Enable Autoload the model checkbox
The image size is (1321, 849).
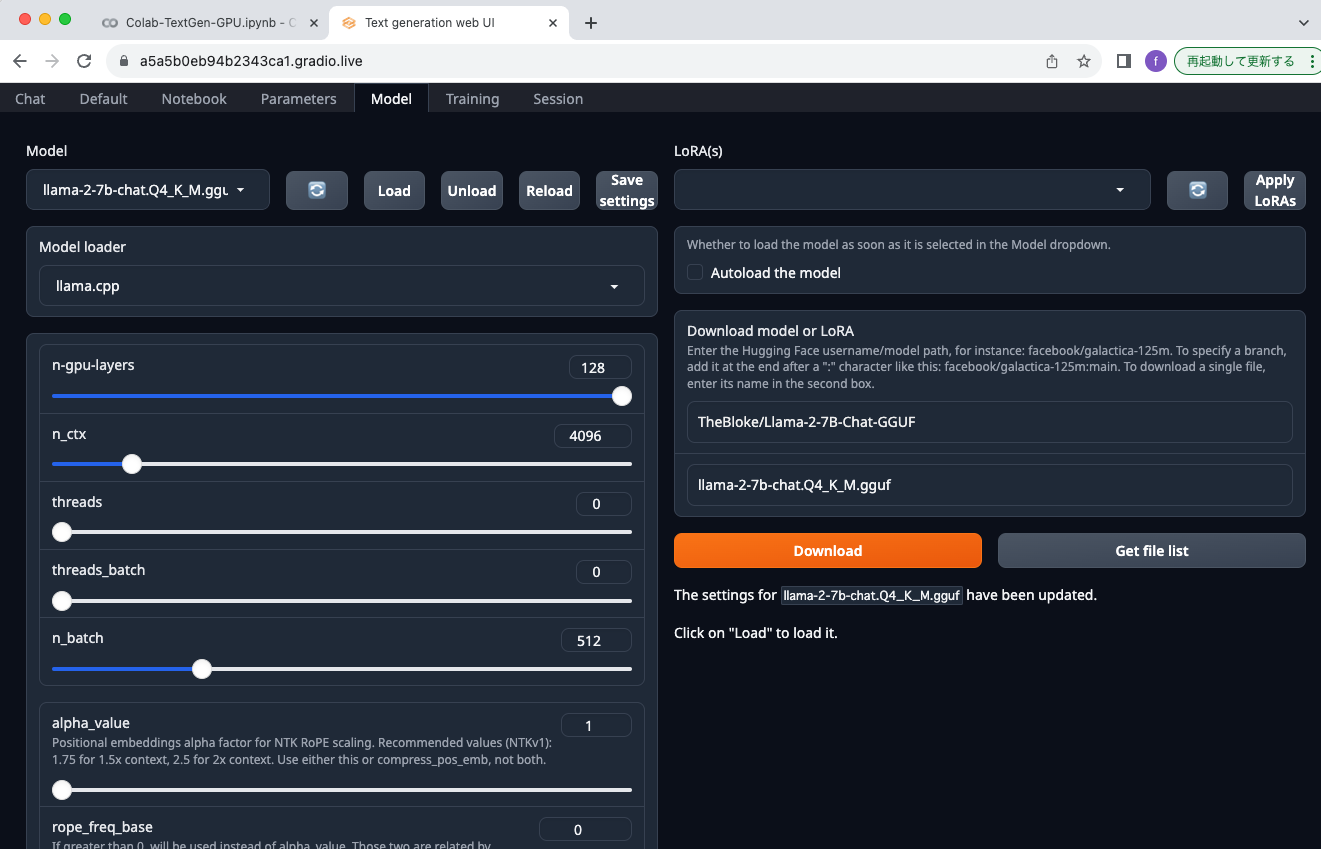point(695,272)
